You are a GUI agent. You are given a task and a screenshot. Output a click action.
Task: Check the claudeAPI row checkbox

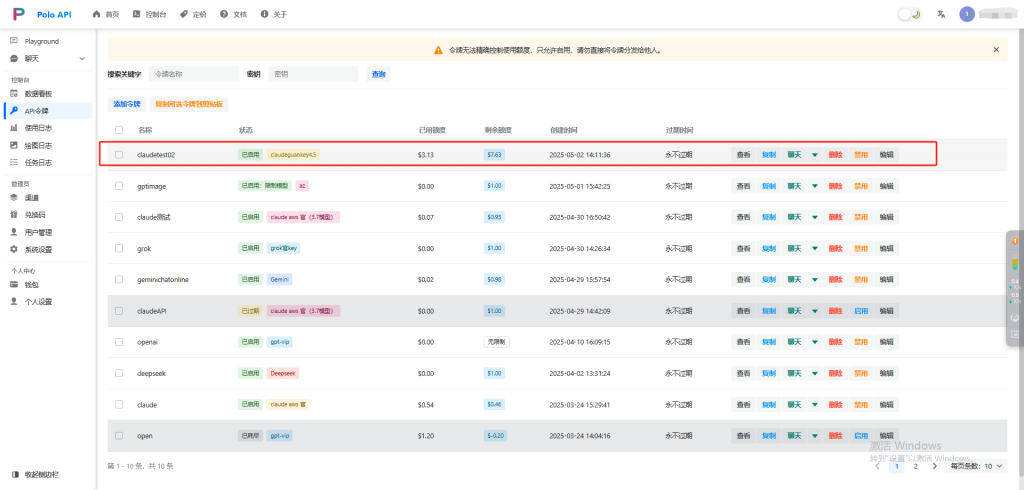119,311
